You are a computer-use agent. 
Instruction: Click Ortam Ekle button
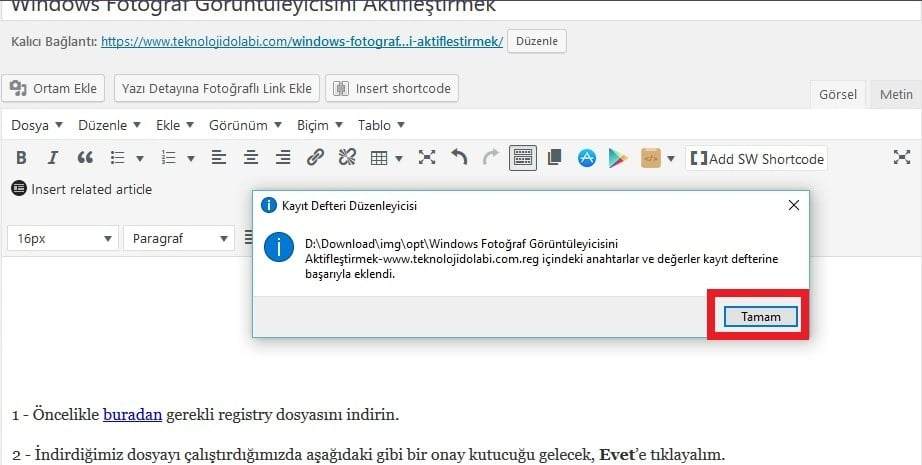click(53, 88)
